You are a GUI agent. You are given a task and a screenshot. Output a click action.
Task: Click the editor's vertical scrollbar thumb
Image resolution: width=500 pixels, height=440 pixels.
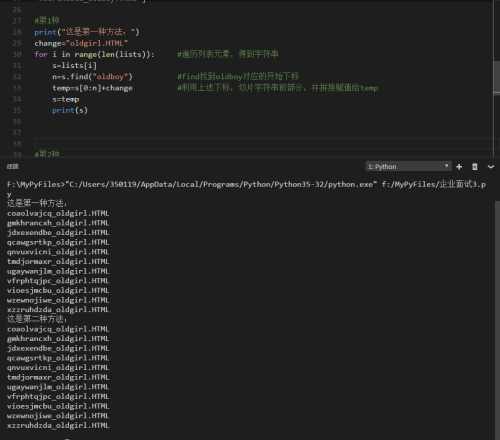click(x=496, y=76)
